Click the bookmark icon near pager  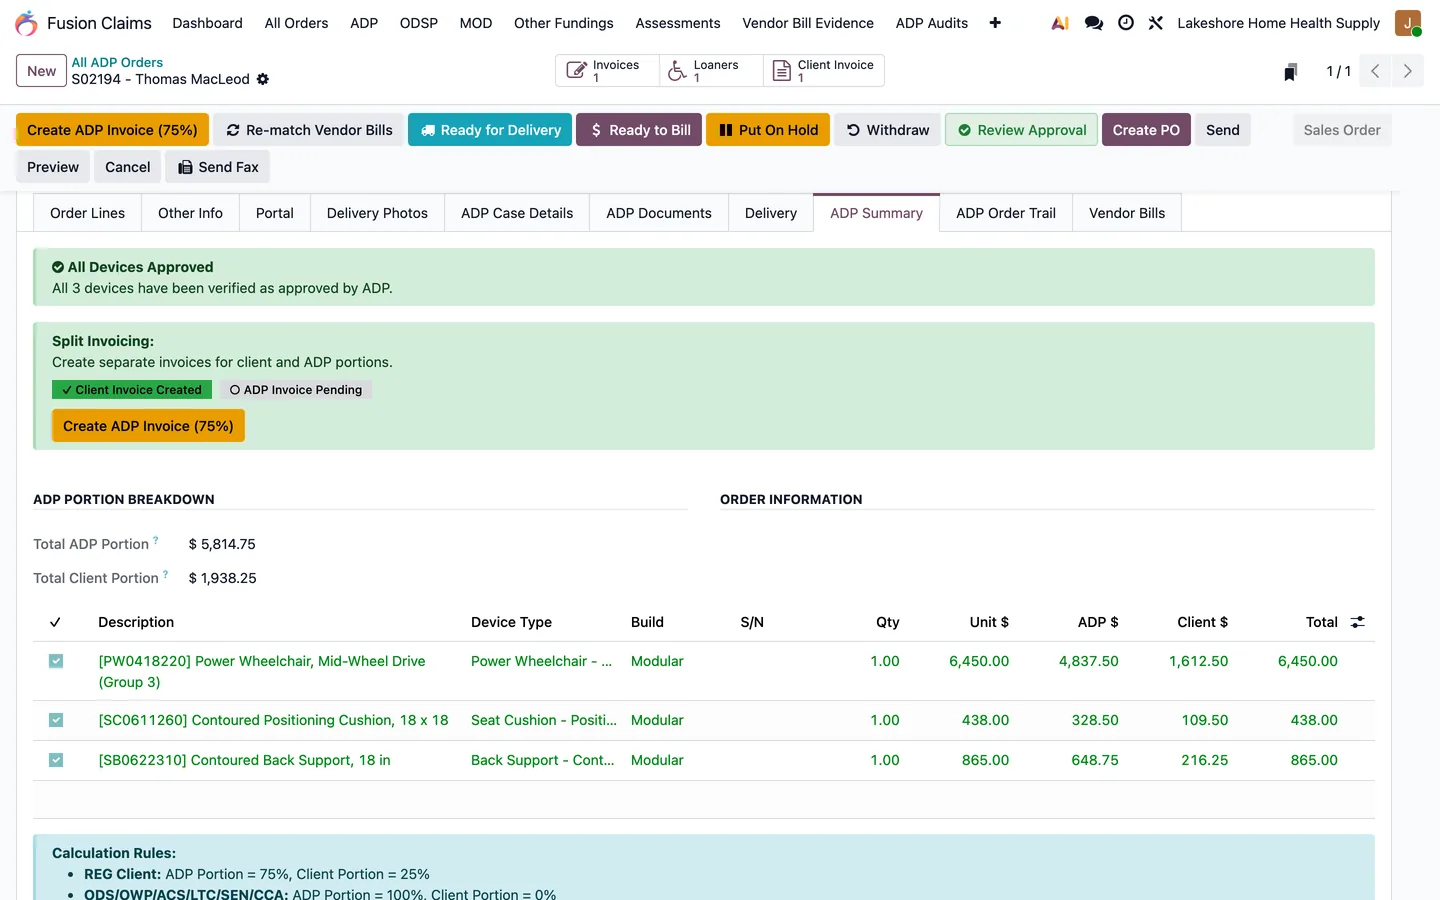coord(1291,71)
